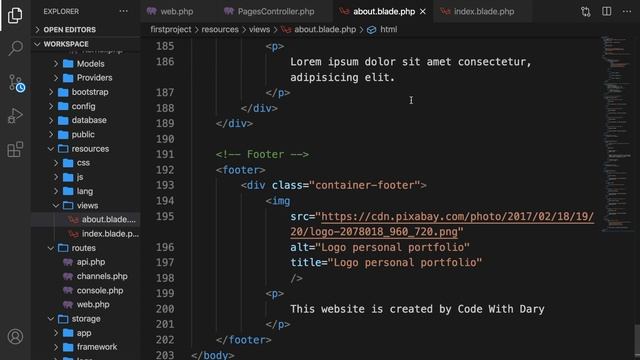Click the html breadcrumb symbol

point(388,29)
